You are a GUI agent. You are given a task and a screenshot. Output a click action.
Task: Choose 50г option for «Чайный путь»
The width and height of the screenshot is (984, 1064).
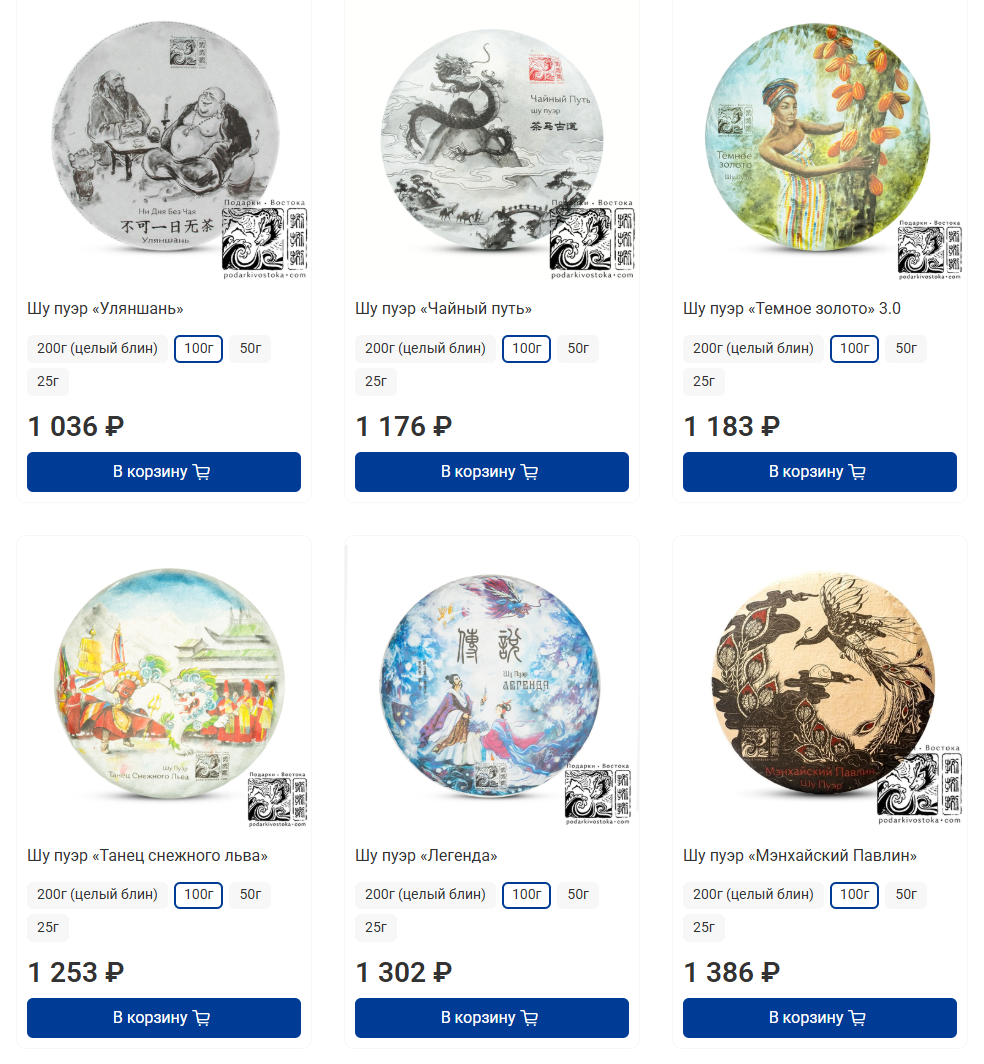tap(578, 348)
